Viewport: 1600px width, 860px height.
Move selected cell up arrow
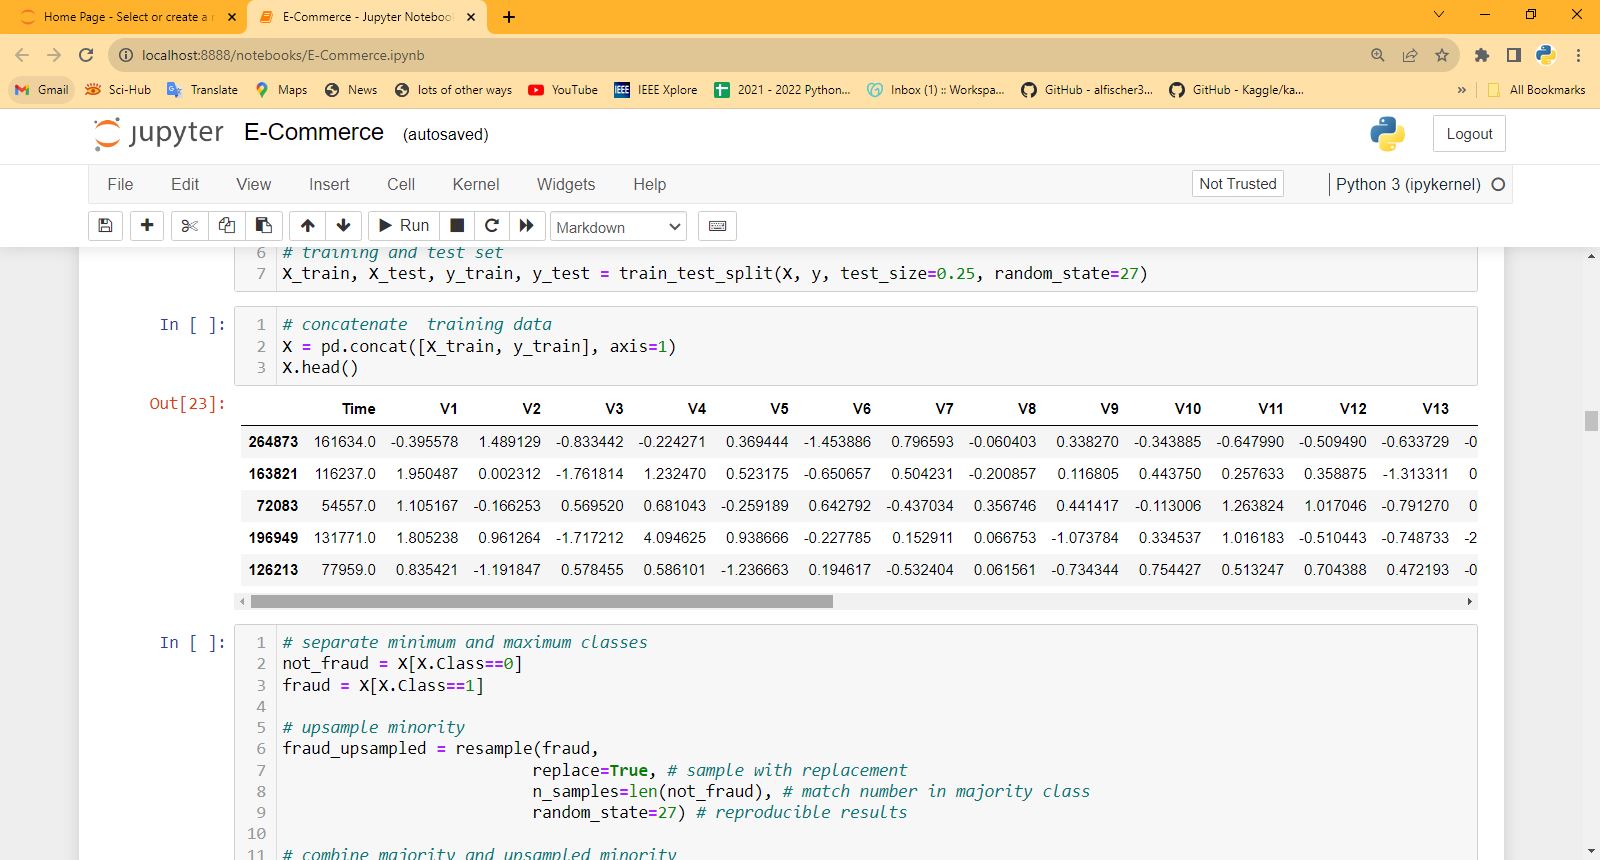(x=308, y=226)
